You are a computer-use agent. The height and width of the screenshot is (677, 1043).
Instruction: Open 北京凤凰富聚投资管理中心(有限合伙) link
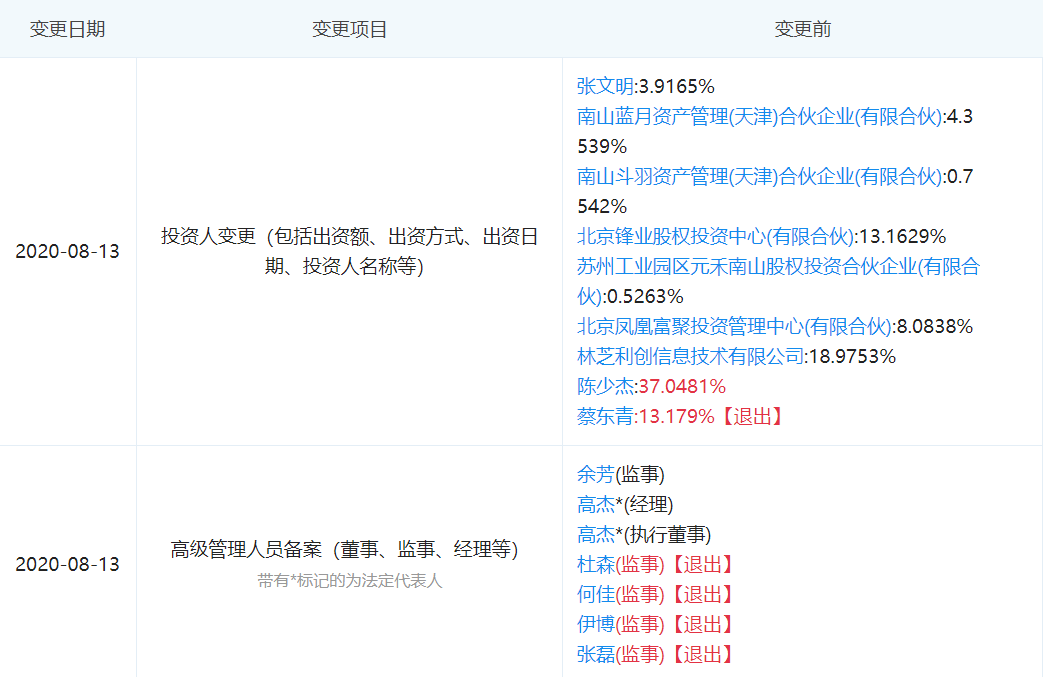(734, 326)
